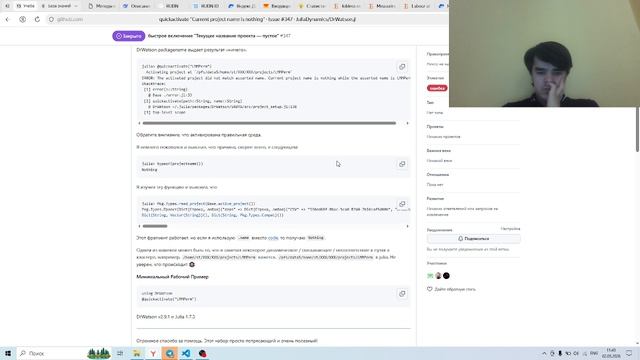Copy the typeof(projectname()) code block

pyautogui.click(x=402, y=164)
